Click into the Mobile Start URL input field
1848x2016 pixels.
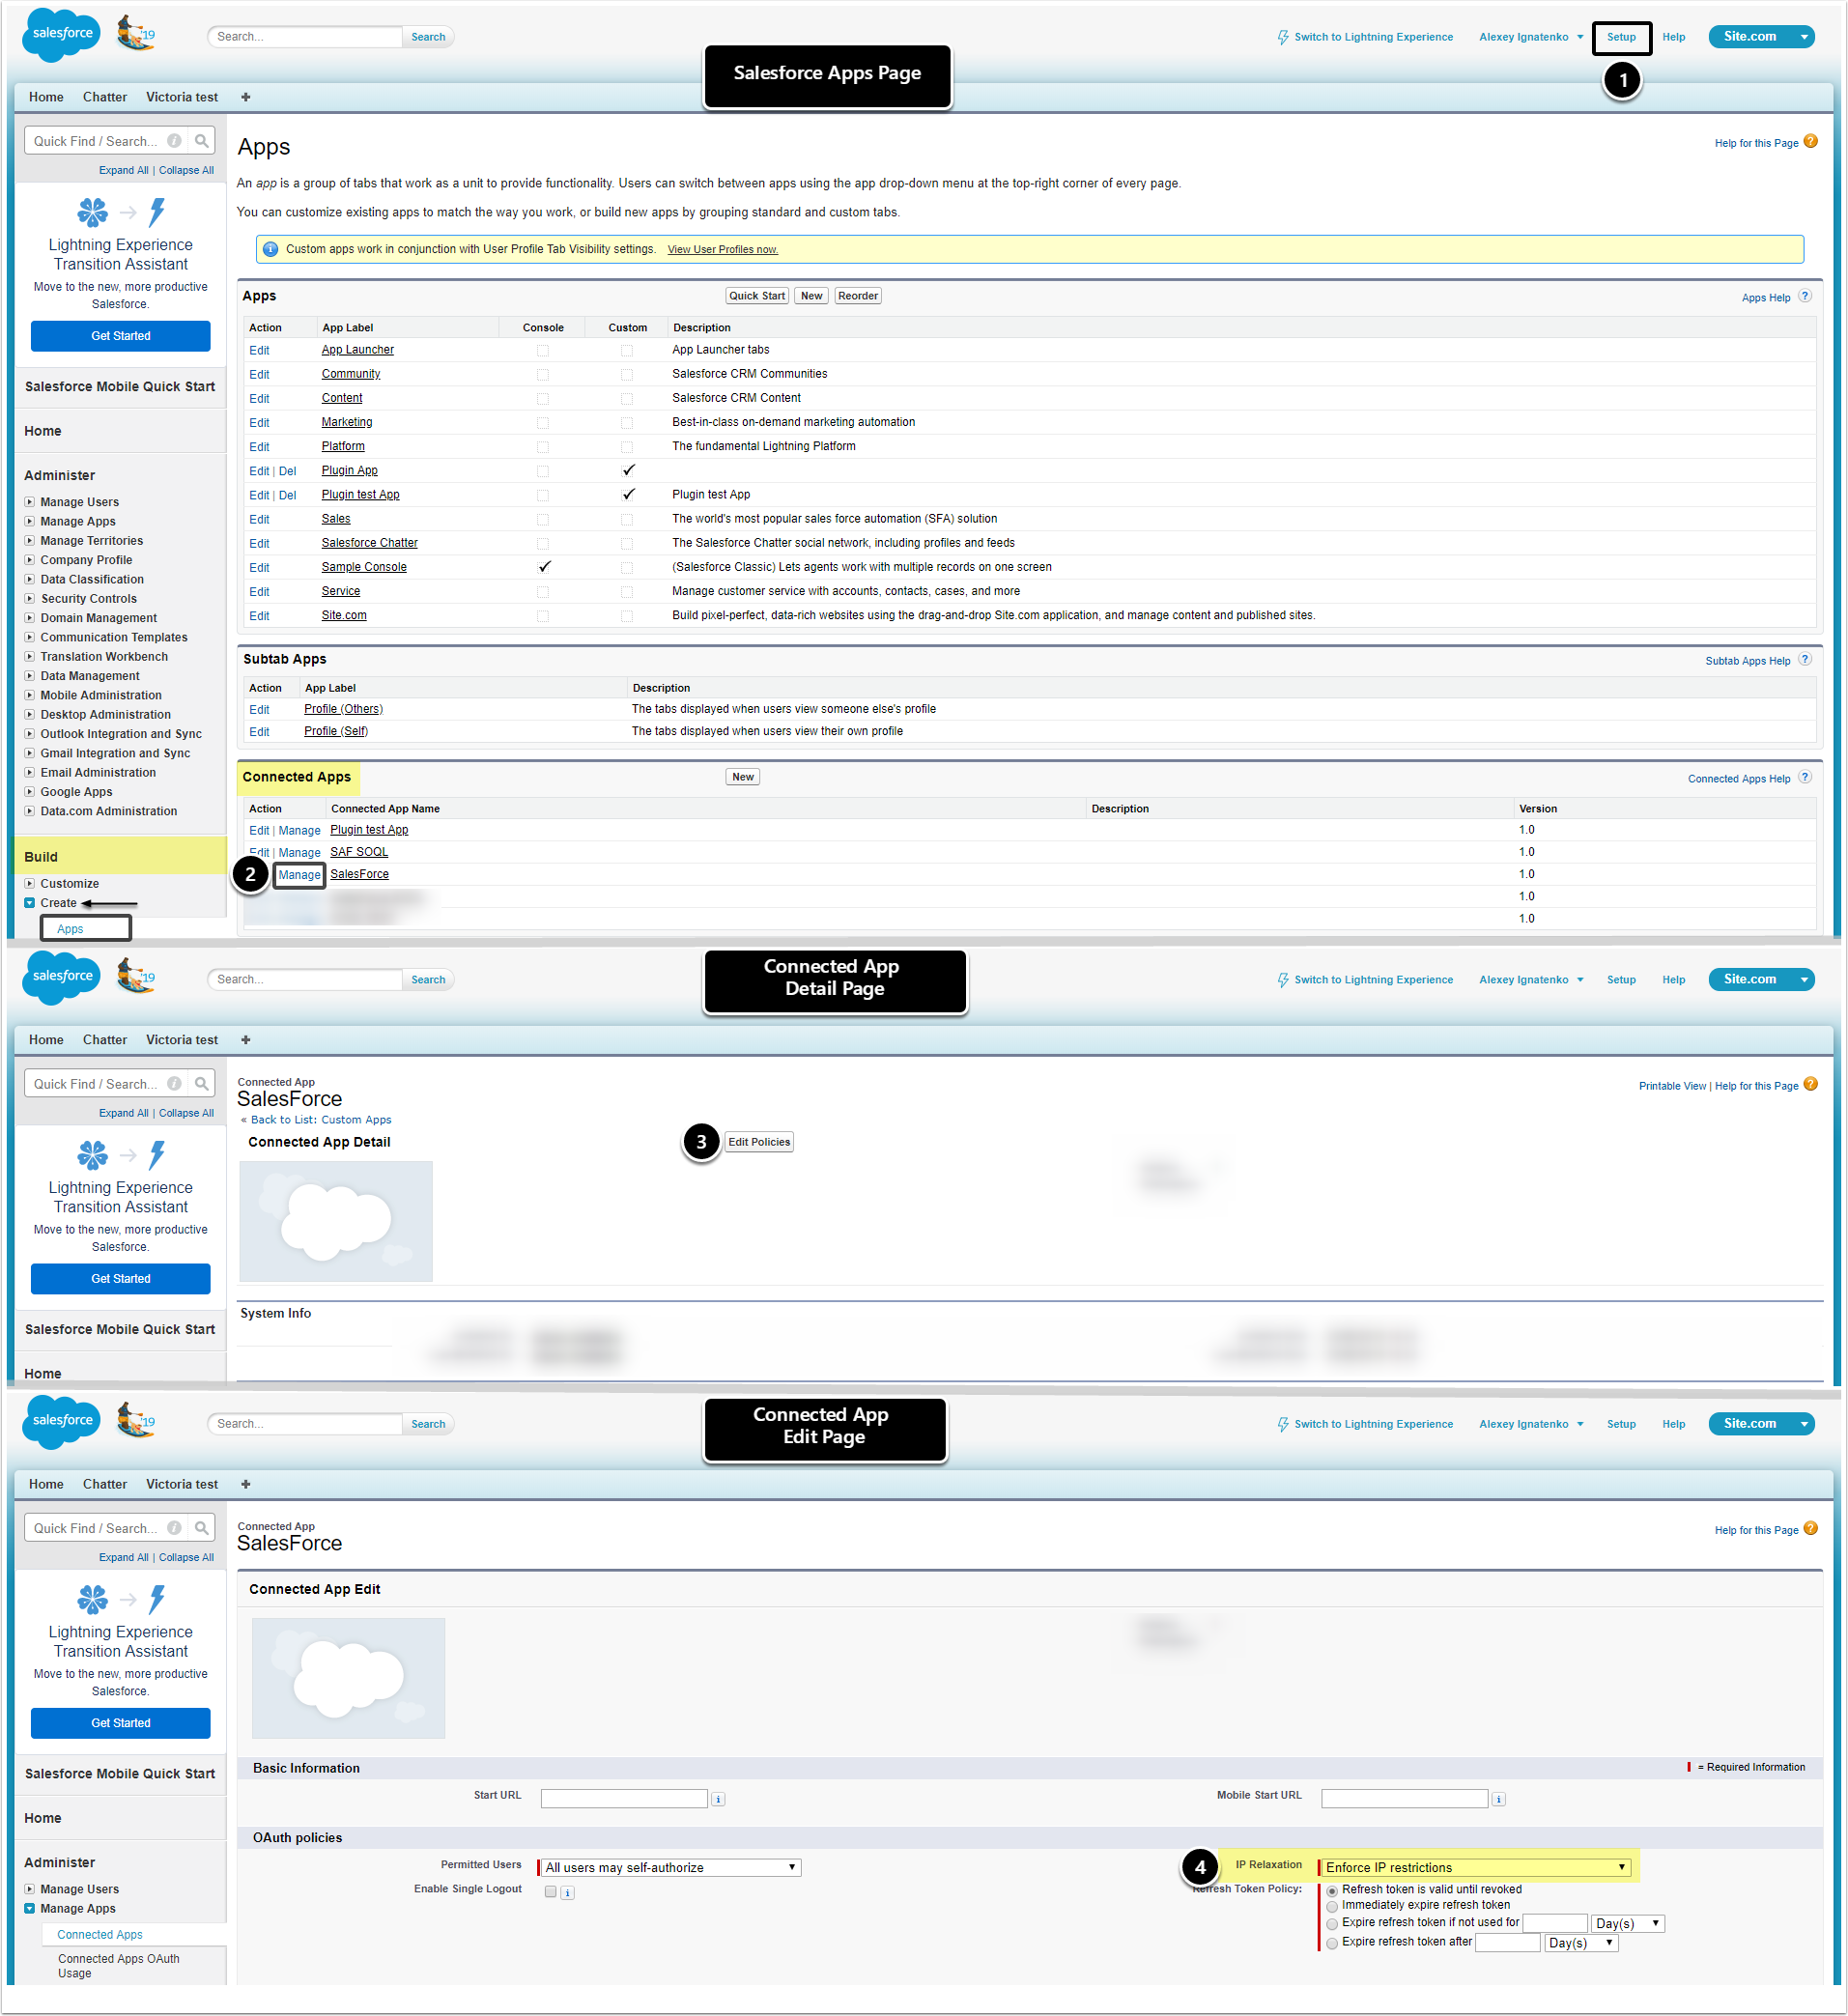(x=1404, y=1799)
